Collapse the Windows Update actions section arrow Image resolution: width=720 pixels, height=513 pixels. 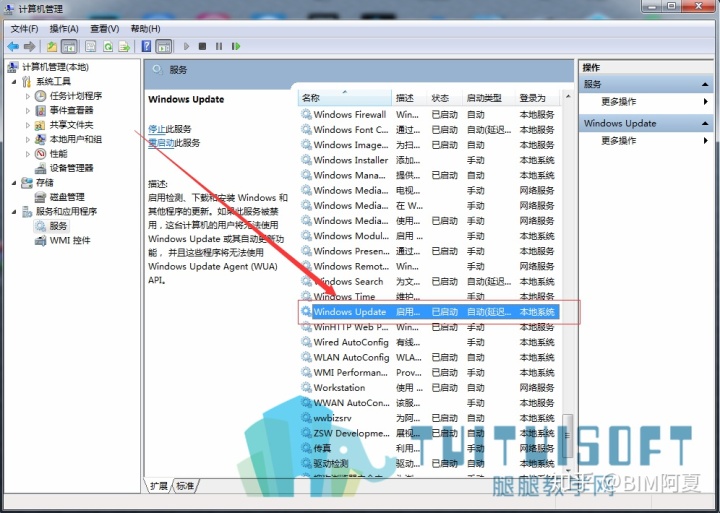coord(705,124)
